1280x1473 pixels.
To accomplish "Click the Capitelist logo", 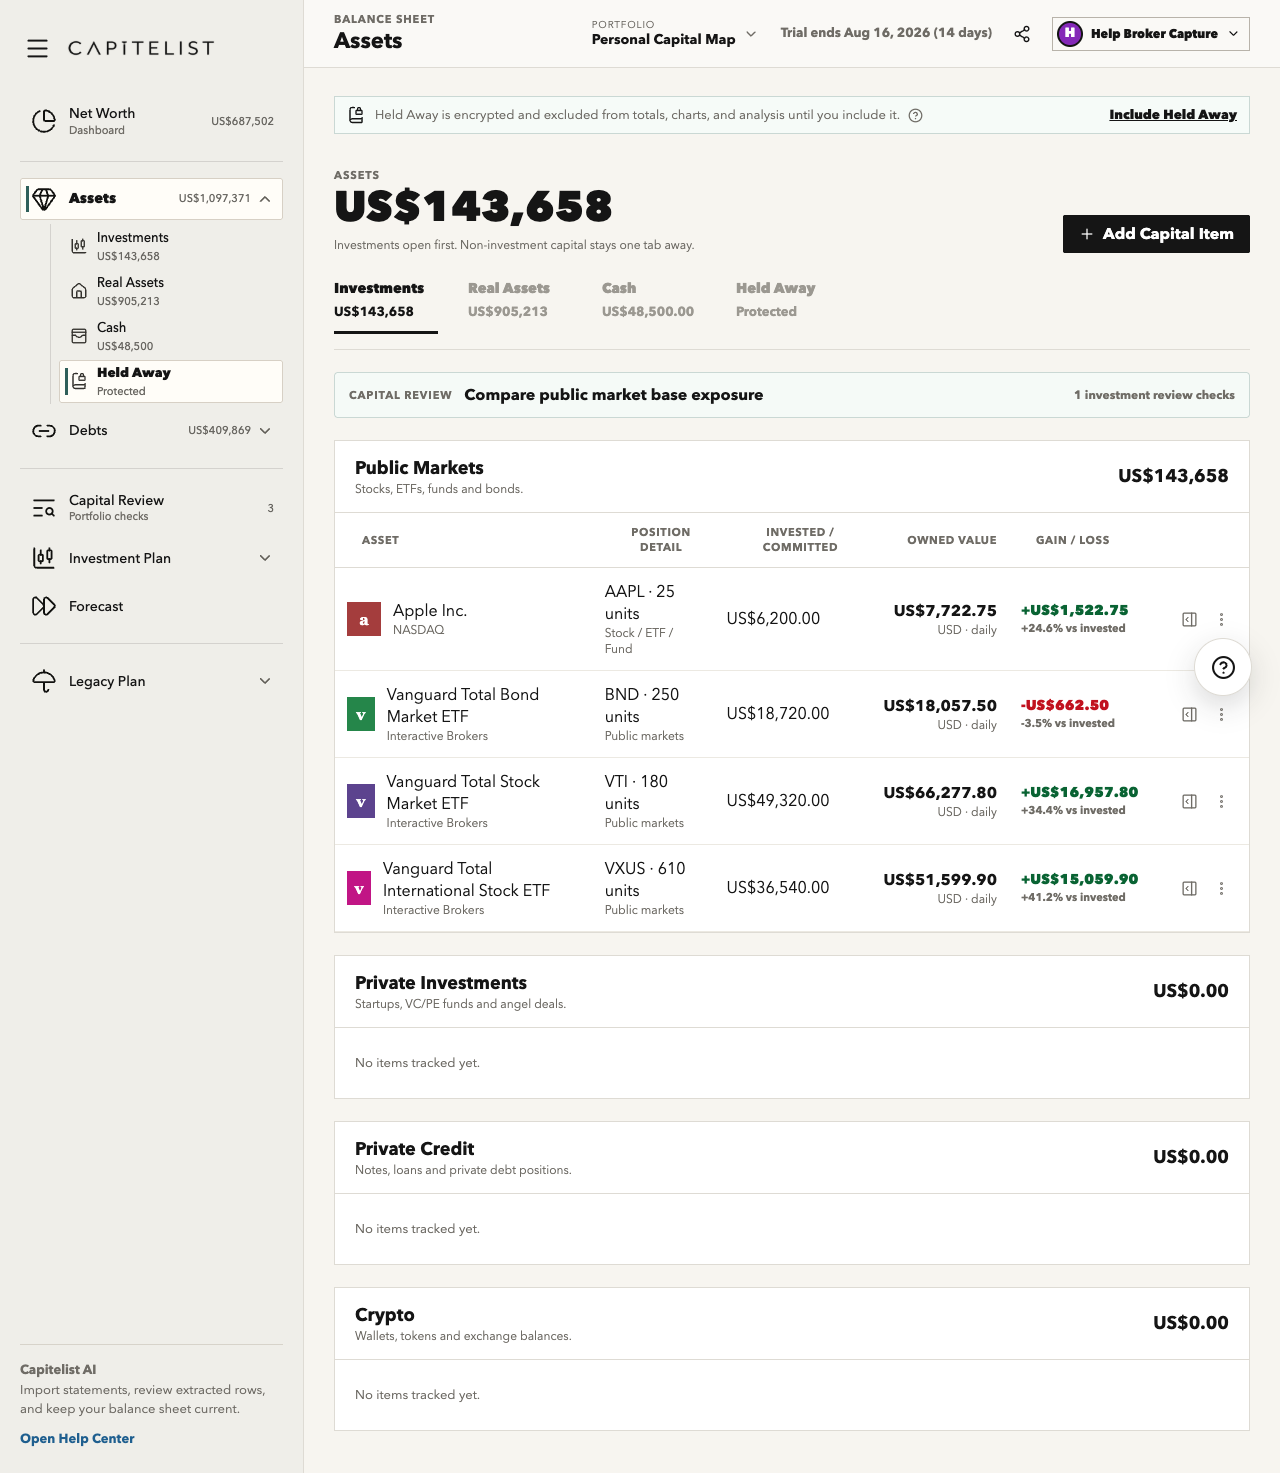I will pyautogui.click(x=141, y=48).
